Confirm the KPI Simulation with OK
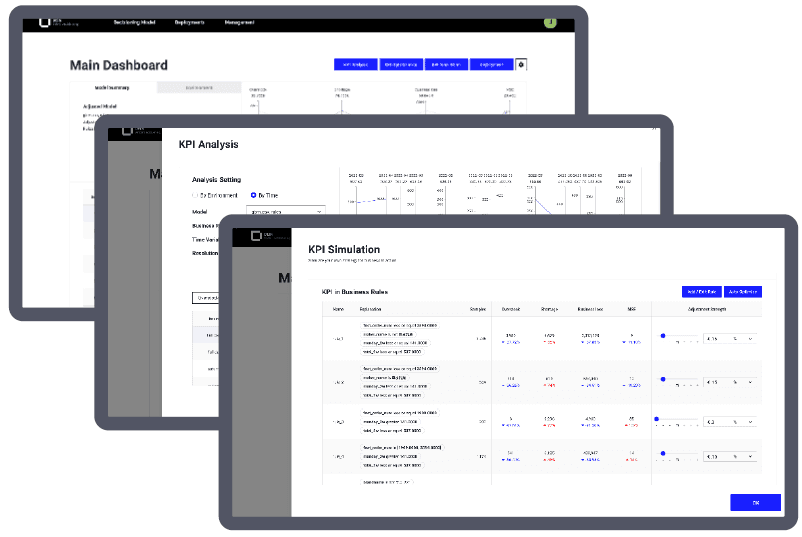 (x=755, y=503)
